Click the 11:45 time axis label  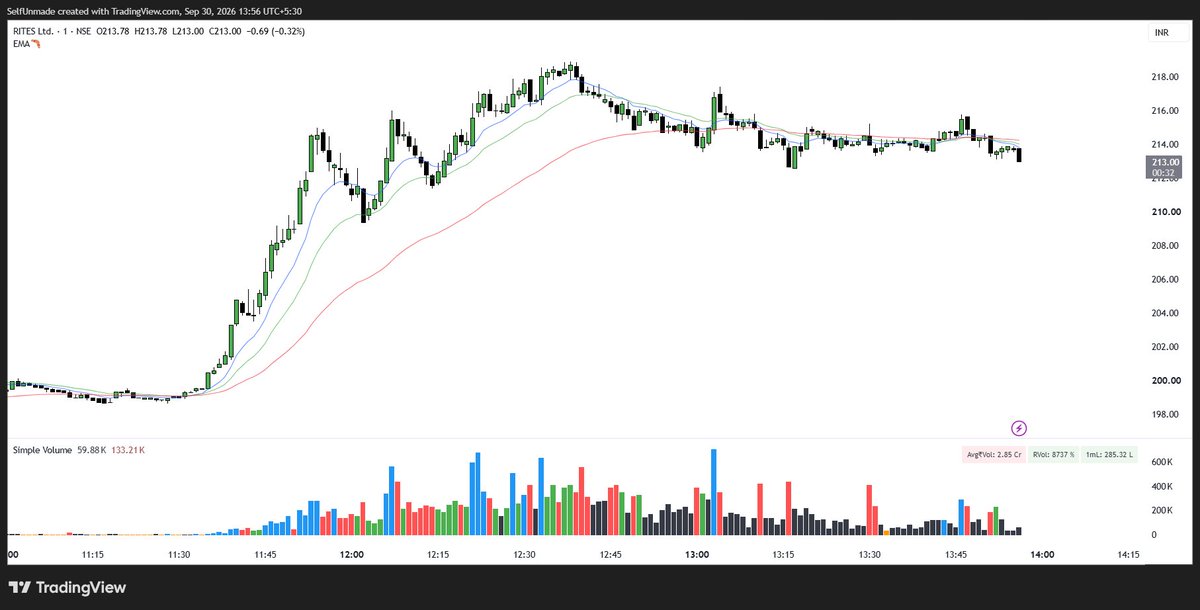pyautogui.click(x=266, y=555)
